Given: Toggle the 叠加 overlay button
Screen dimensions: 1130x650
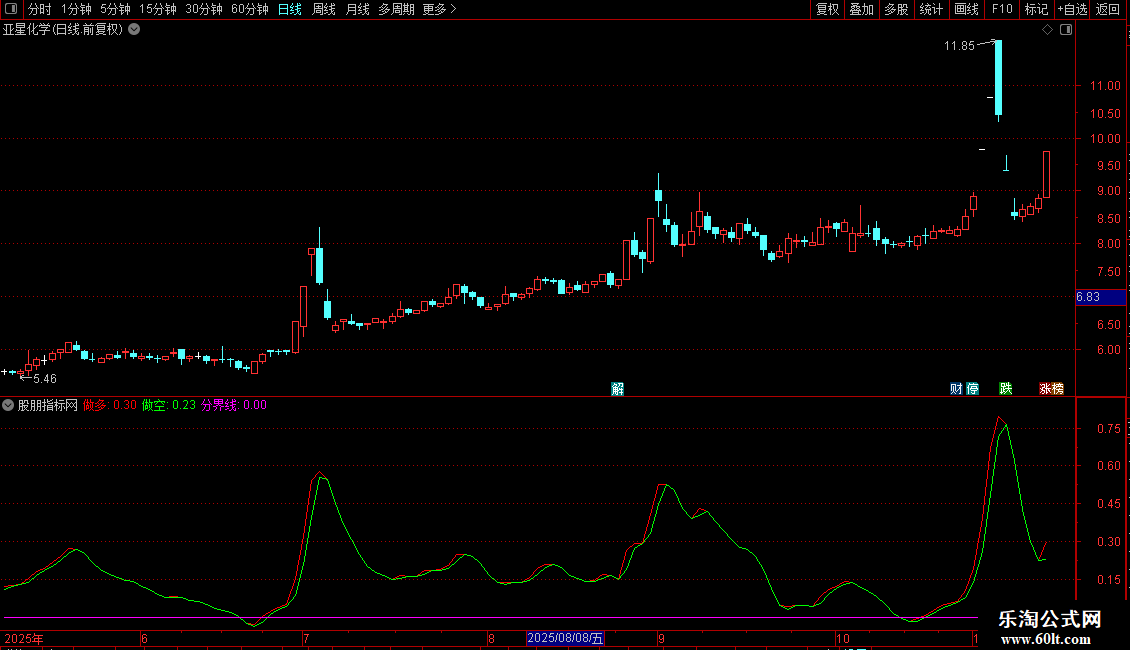Looking at the screenshot, I should point(861,9).
